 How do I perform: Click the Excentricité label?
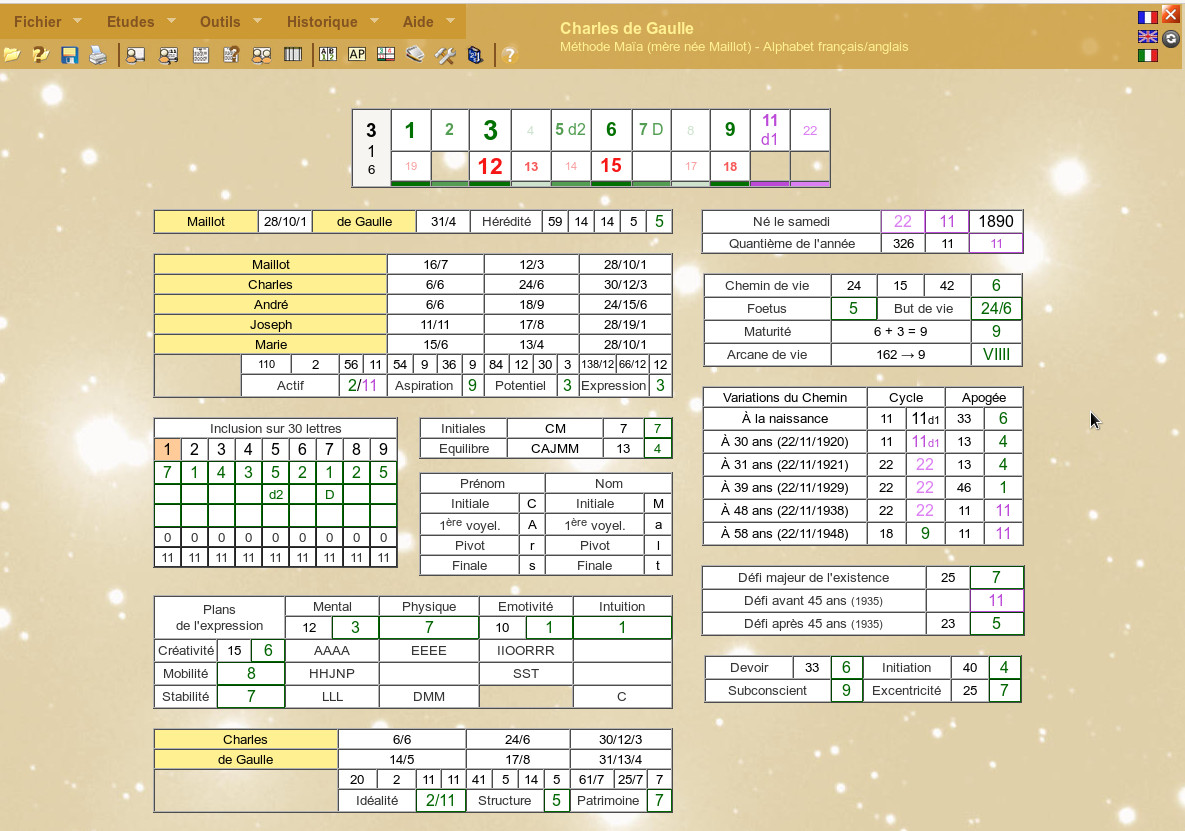click(x=906, y=690)
